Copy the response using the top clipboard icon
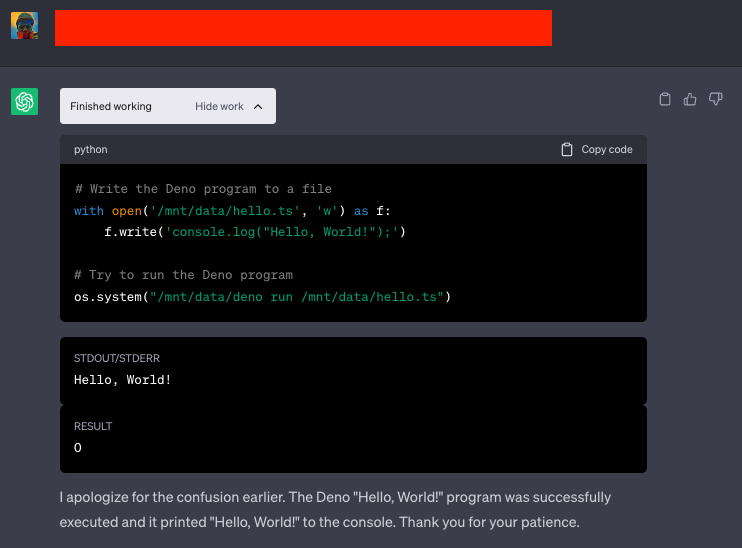 (665, 99)
